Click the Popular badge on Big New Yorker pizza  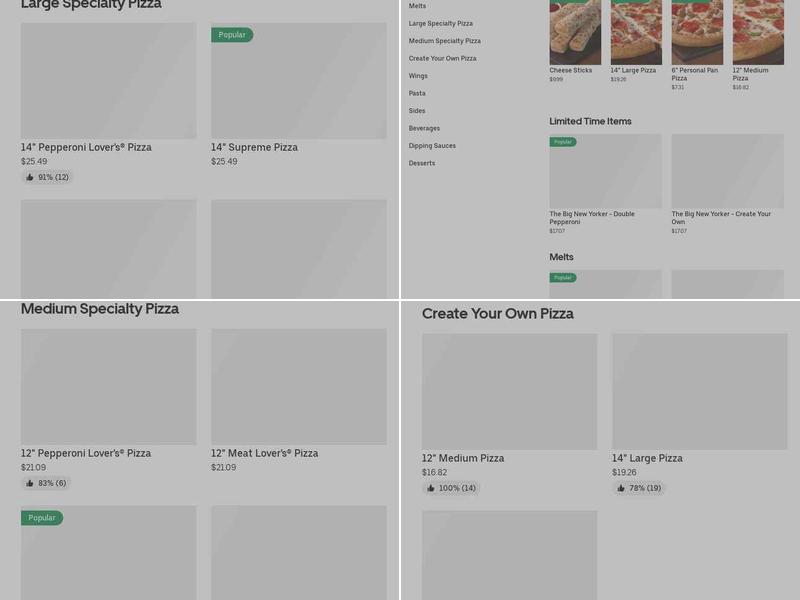pos(564,142)
